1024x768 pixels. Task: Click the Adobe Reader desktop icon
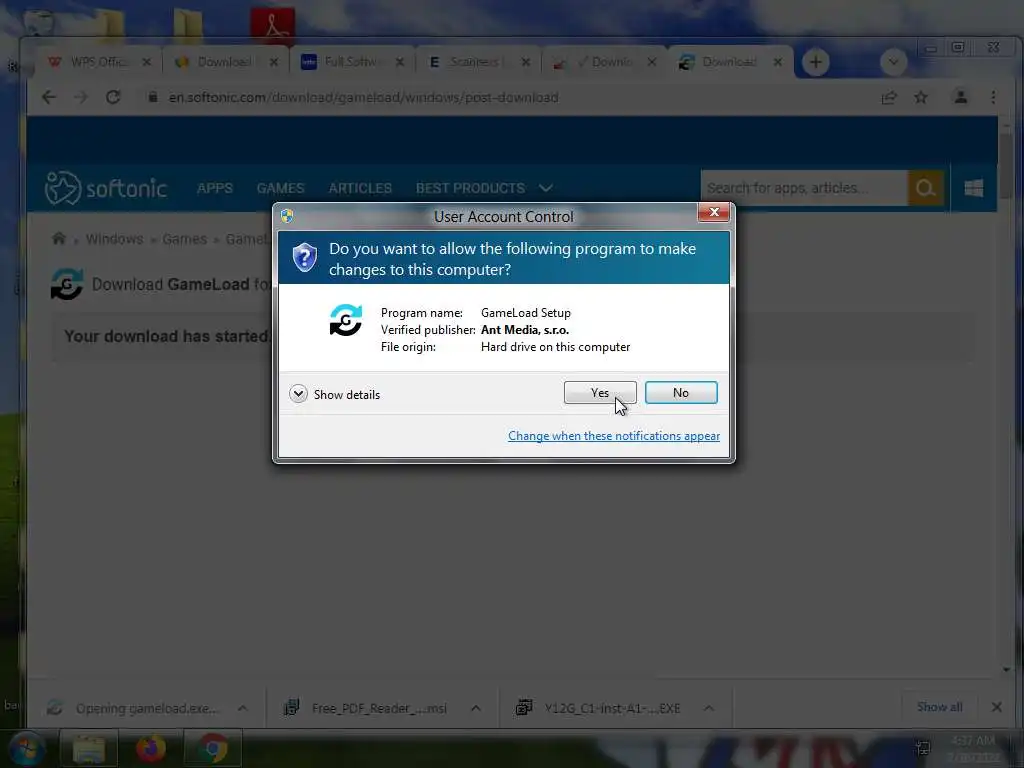click(x=272, y=24)
